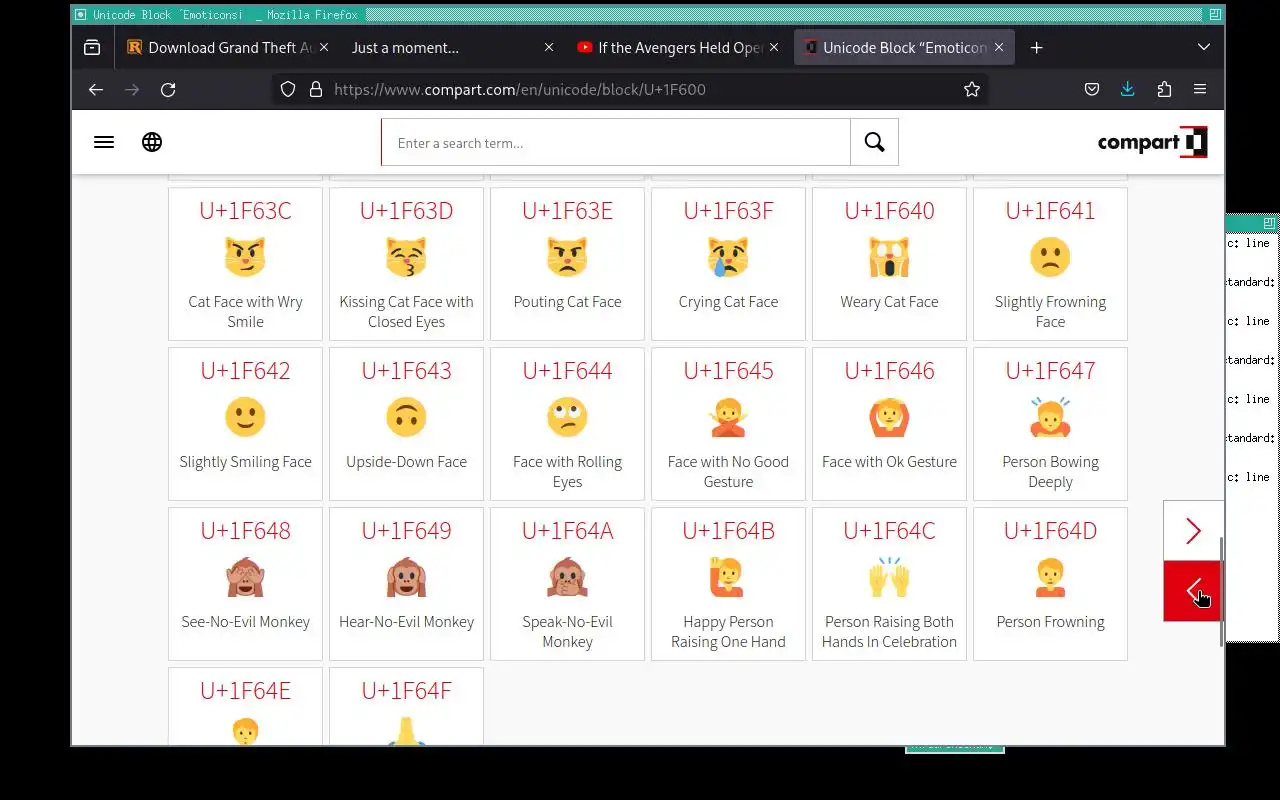Click the page vertical scrollbar
This screenshot has height=800, width=1280.
[1221, 590]
